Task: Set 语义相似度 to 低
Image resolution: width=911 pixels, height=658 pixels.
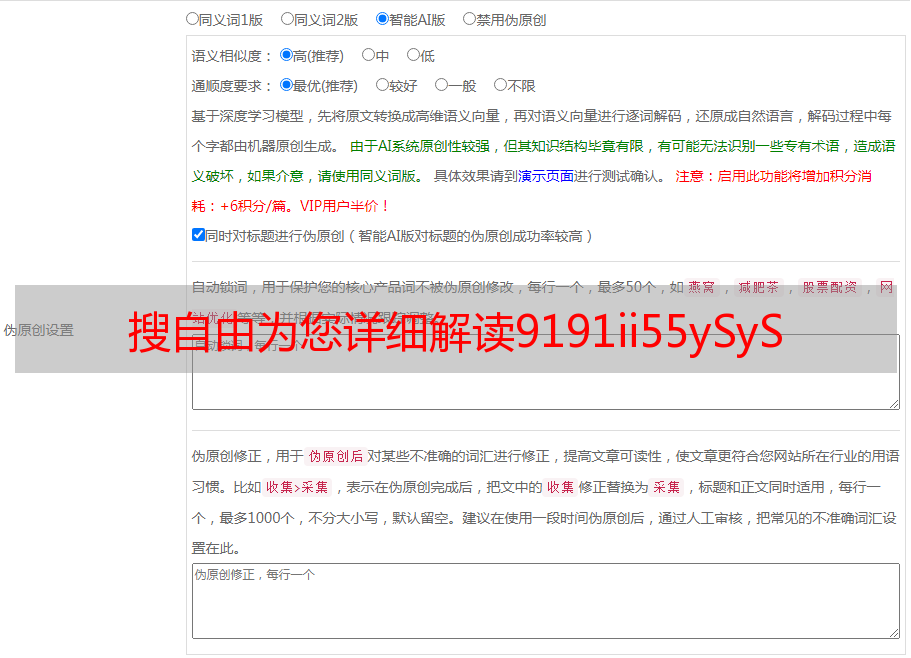Action: point(413,55)
